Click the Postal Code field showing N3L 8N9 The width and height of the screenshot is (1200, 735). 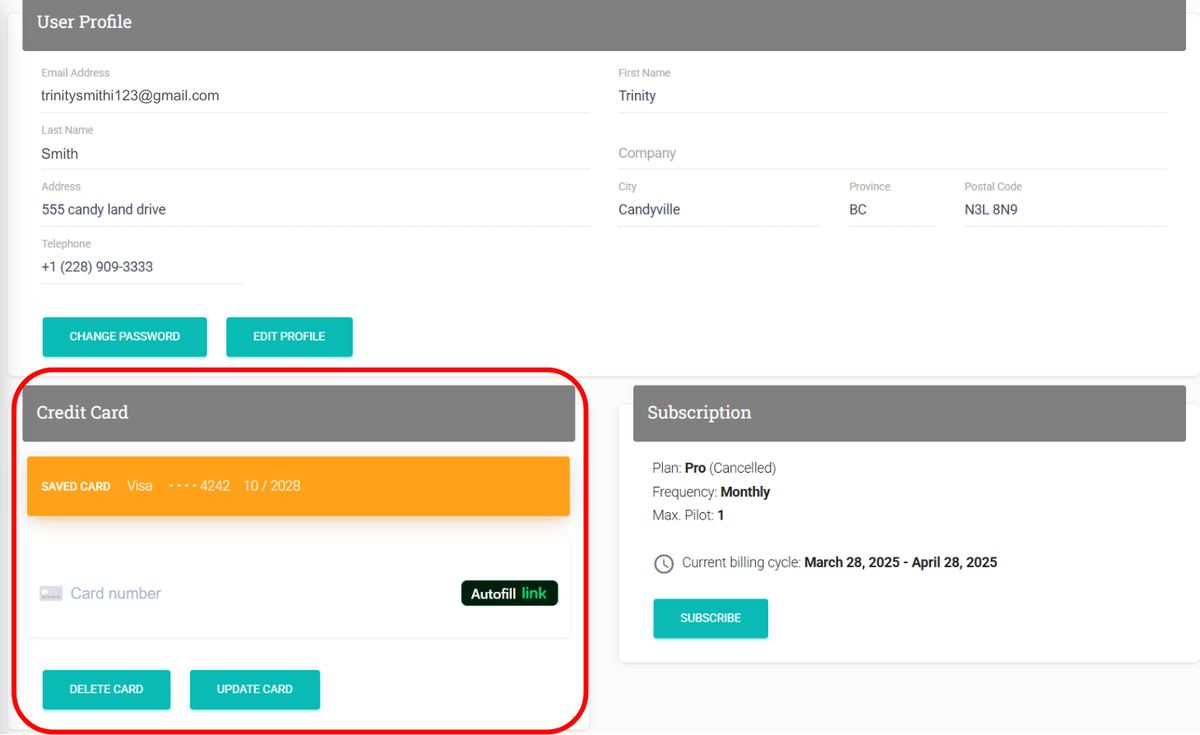pyautogui.click(x=1000, y=209)
